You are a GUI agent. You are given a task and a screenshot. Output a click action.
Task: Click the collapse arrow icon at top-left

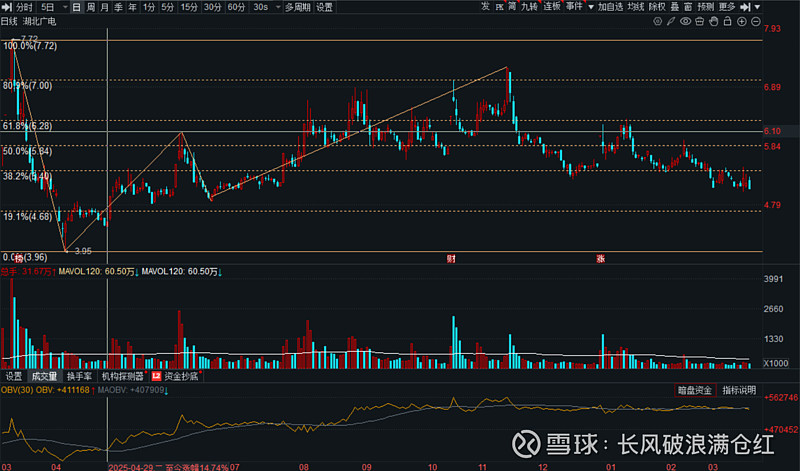click(x=9, y=6)
